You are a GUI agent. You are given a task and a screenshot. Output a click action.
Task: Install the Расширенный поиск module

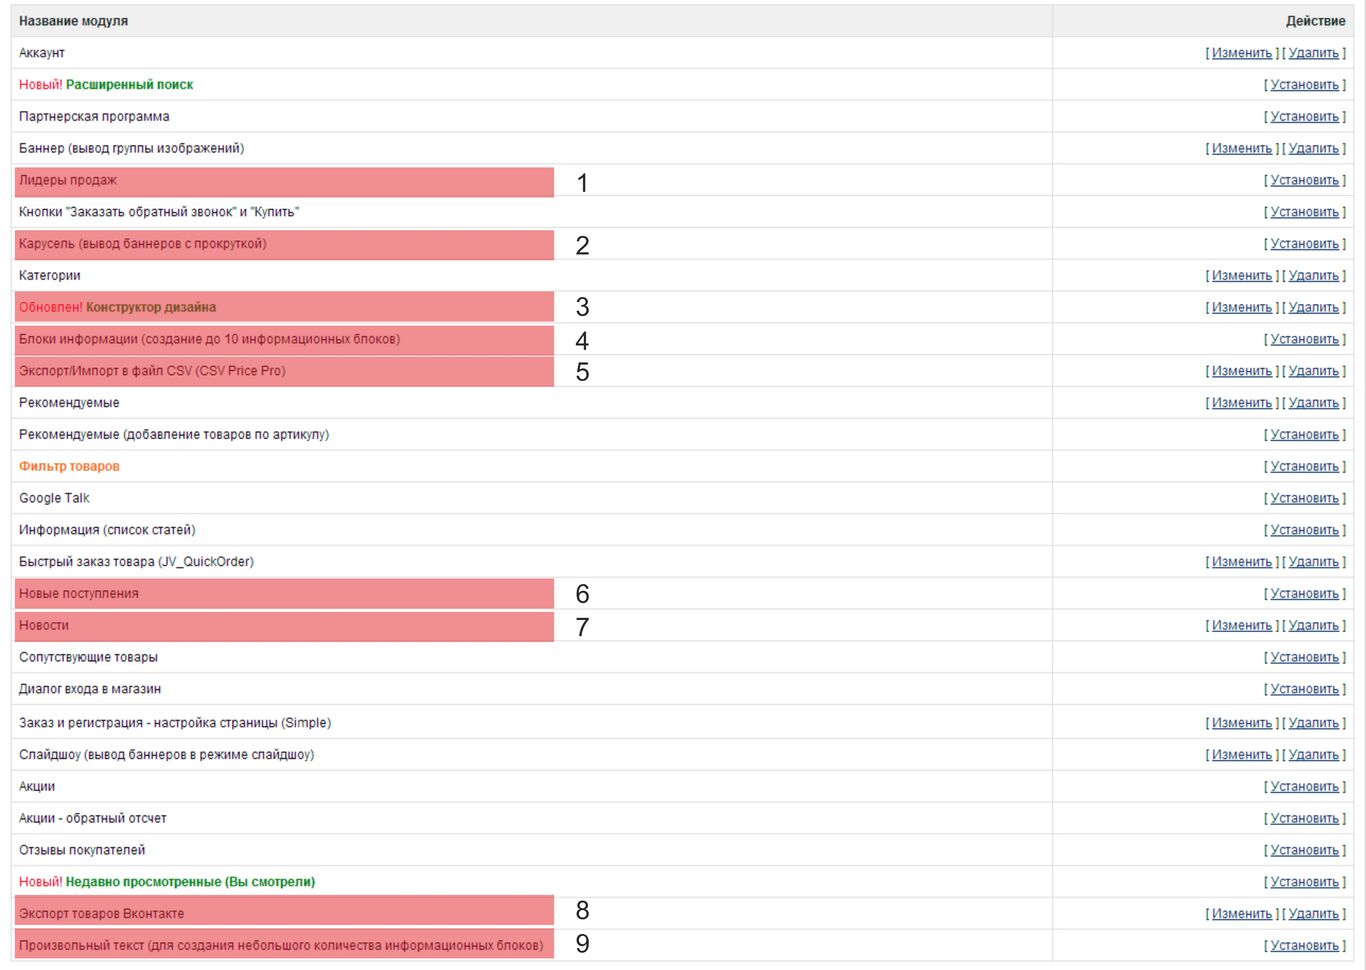(1304, 85)
